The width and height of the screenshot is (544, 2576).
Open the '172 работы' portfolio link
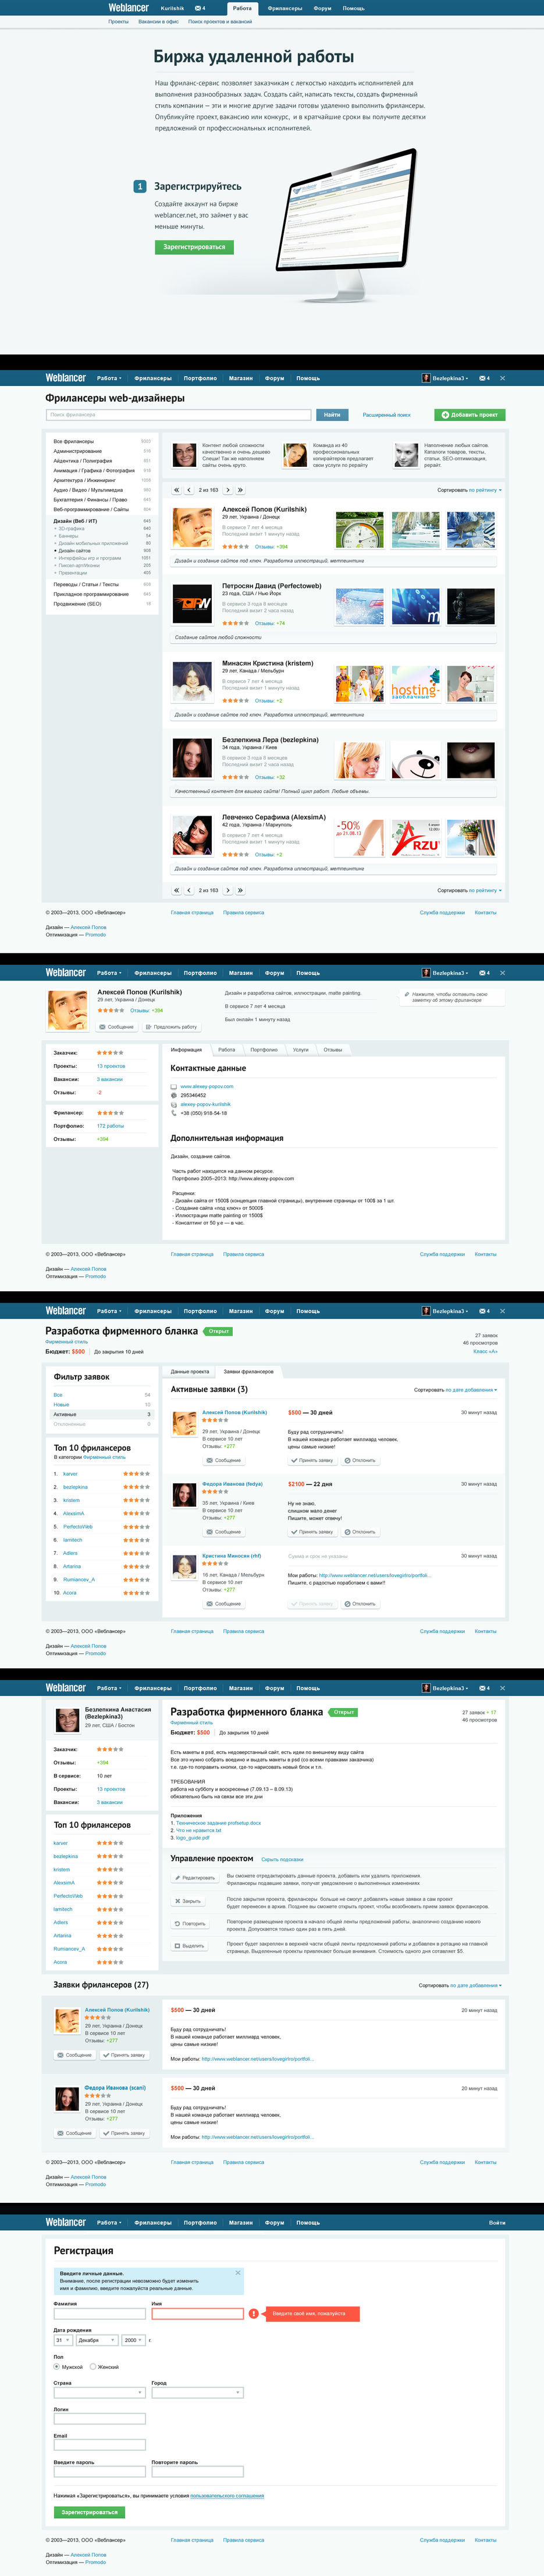pyautogui.click(x=110, y=1126)
